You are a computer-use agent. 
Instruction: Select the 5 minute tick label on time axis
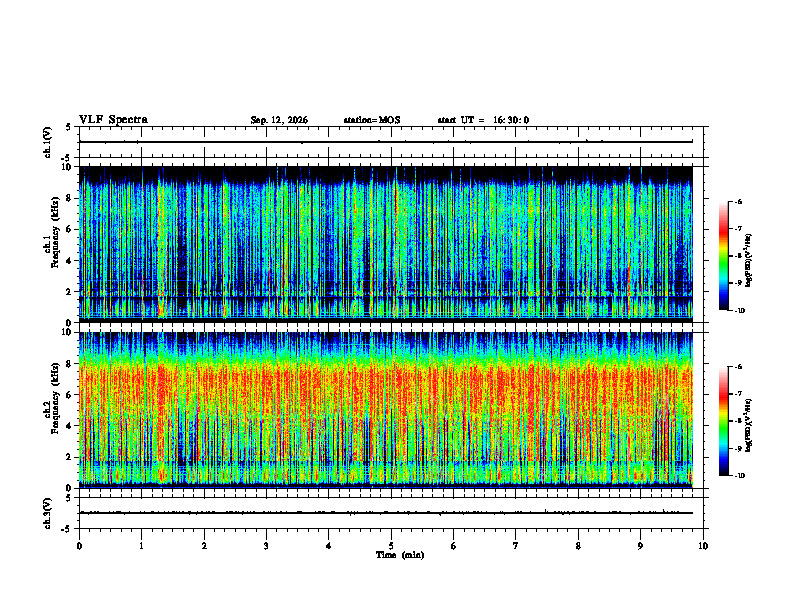391,546
